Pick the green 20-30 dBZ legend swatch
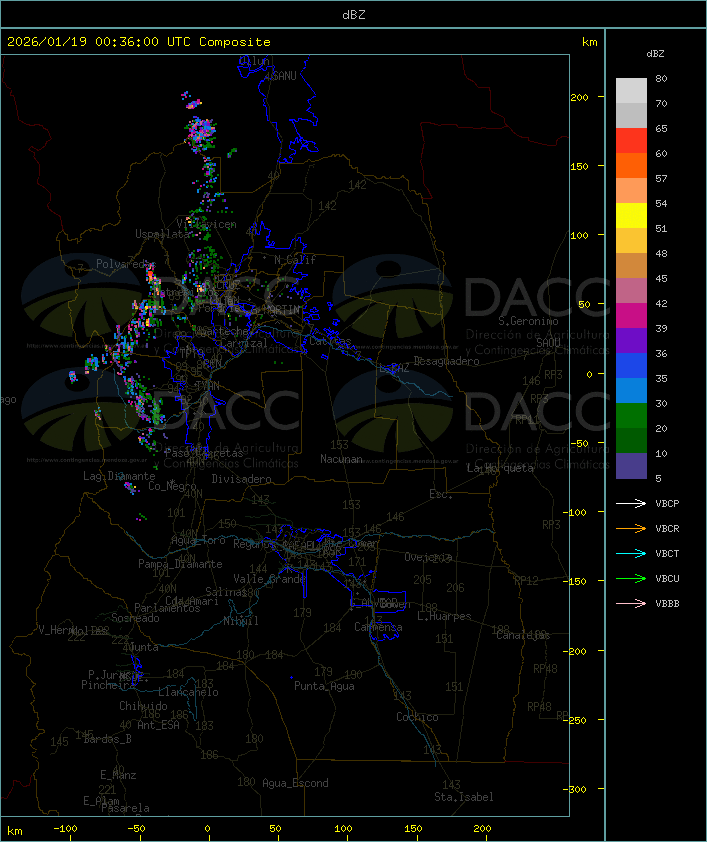Image resolution: width=707 pixels, height=842 pixels. click(x=631, y=416)
